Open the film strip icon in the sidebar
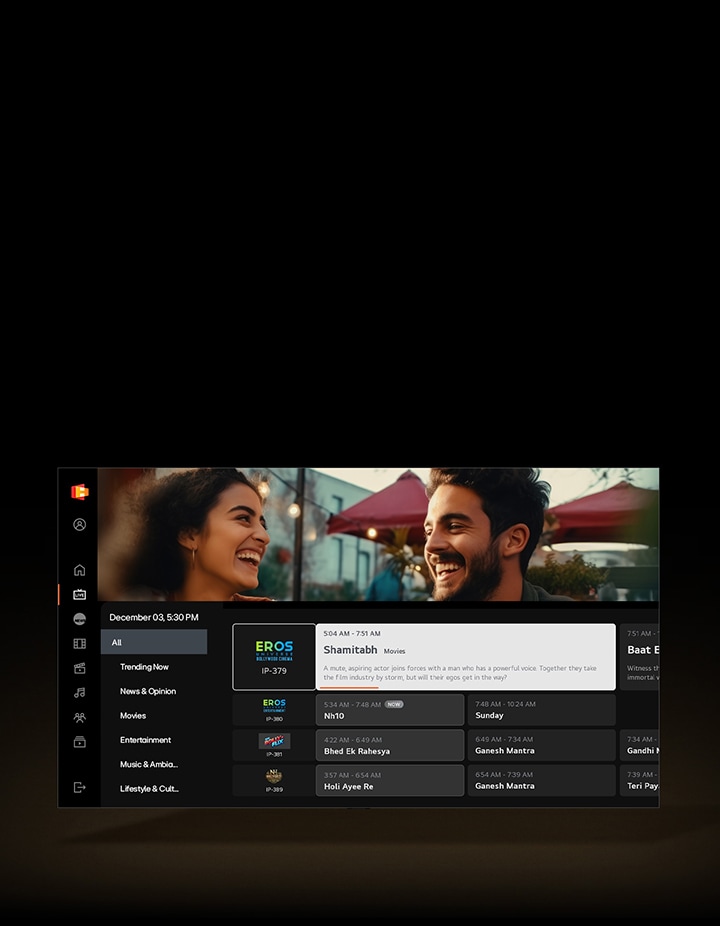This screenshot has width=720, height=926. point(80,644)
